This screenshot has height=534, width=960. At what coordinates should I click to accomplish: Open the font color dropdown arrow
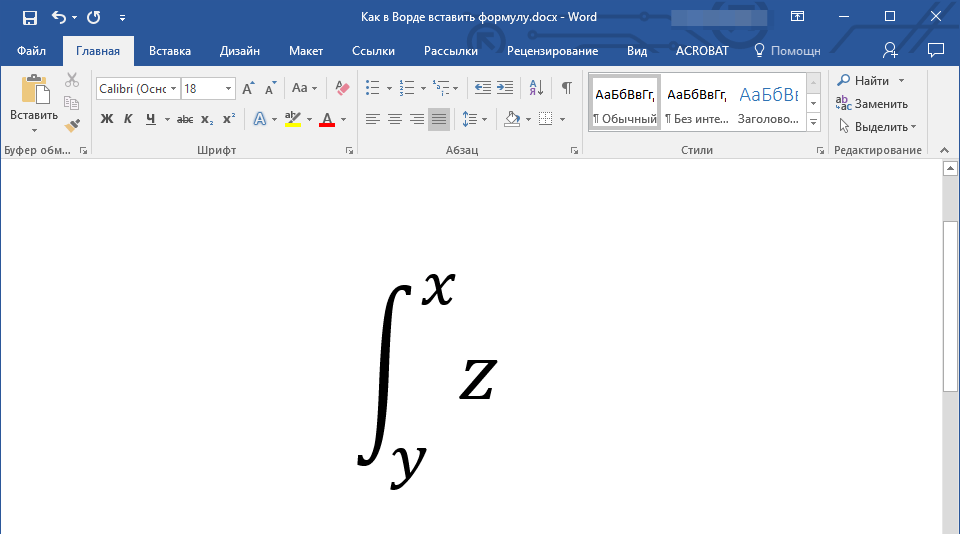[x=343, y=119]
